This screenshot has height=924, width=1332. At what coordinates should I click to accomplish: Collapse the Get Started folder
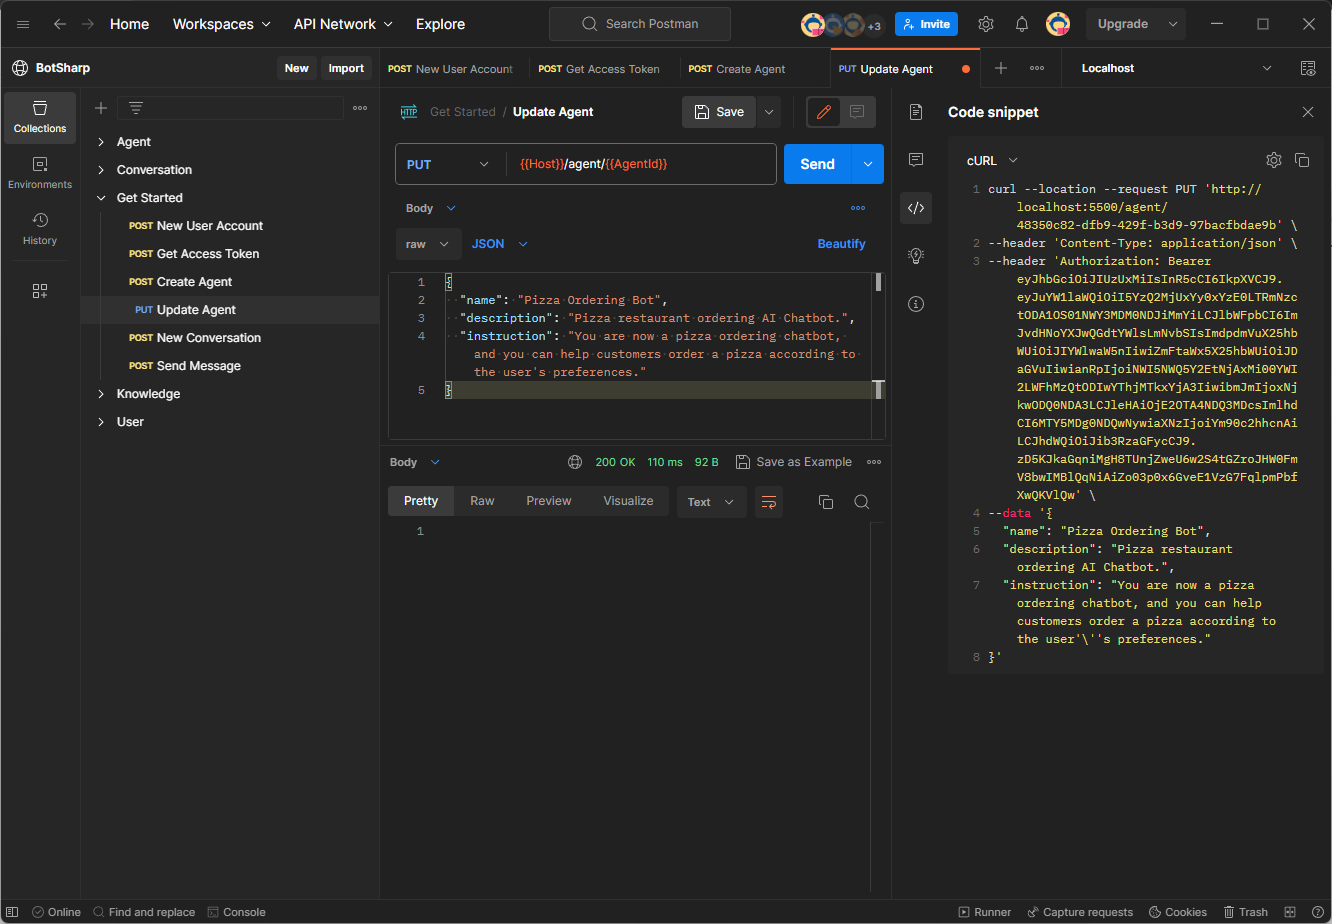[x=101, y=198]
